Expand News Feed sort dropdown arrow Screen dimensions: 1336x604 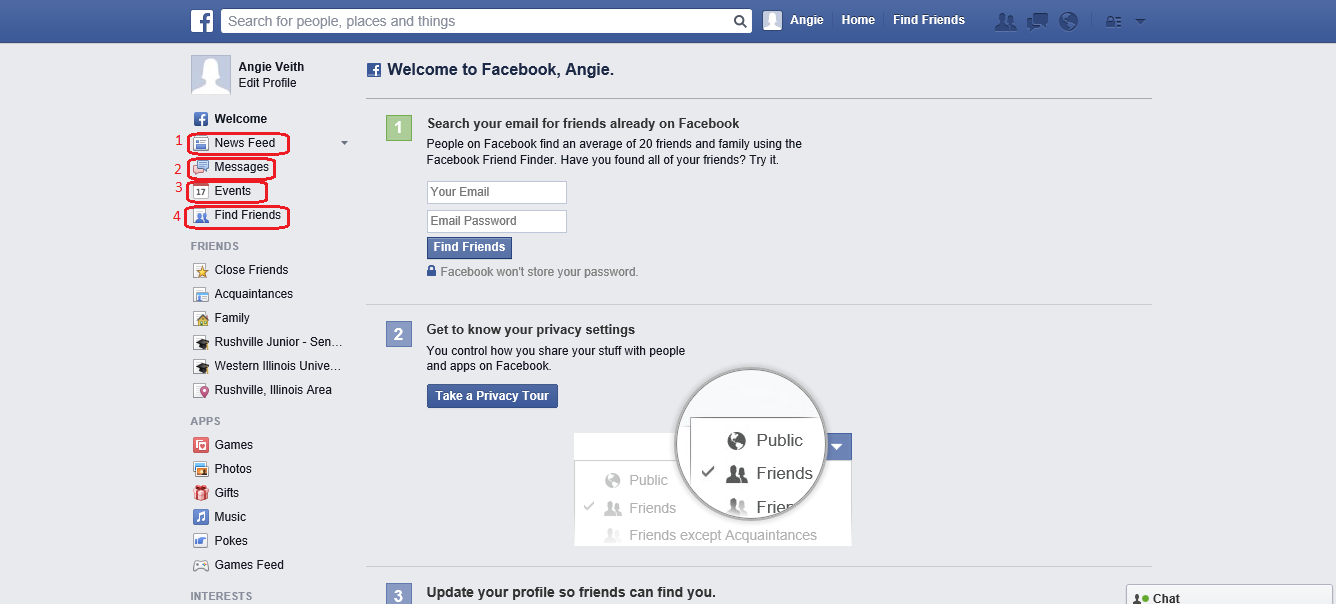coord(344,143)
